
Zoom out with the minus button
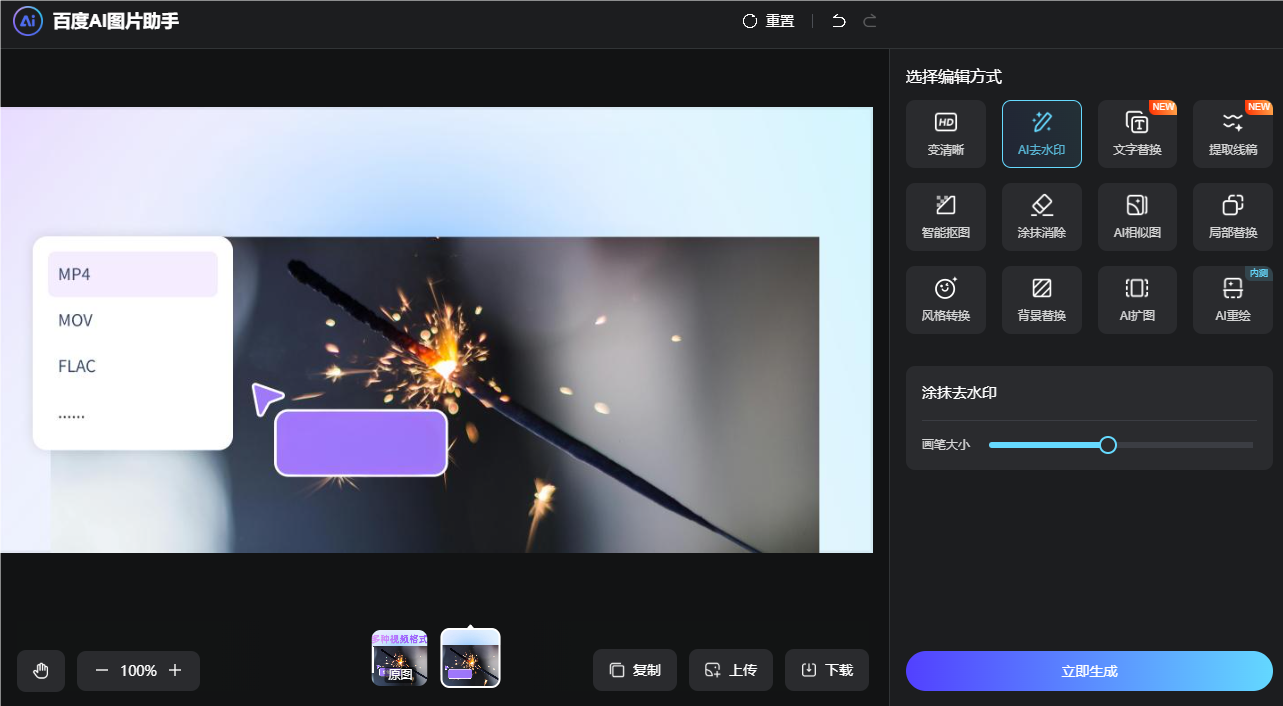101,671
